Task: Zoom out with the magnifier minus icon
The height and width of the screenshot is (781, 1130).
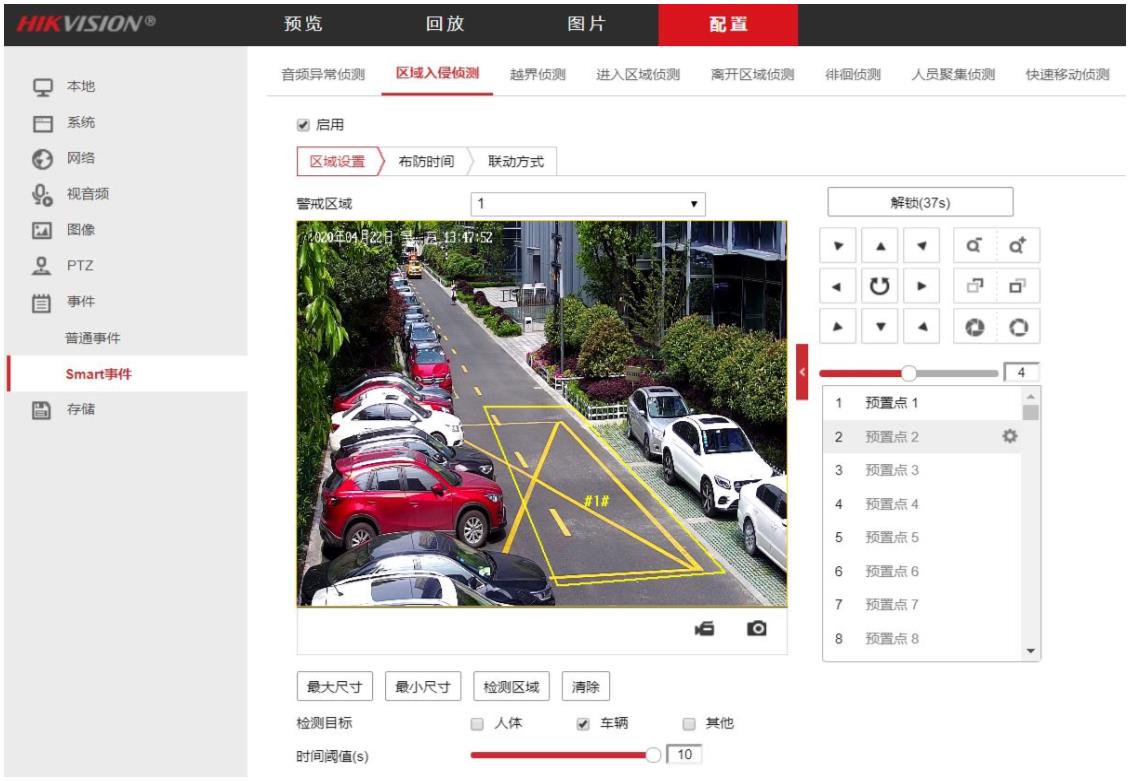Action: pyautogui.click(x=974, y=246)
